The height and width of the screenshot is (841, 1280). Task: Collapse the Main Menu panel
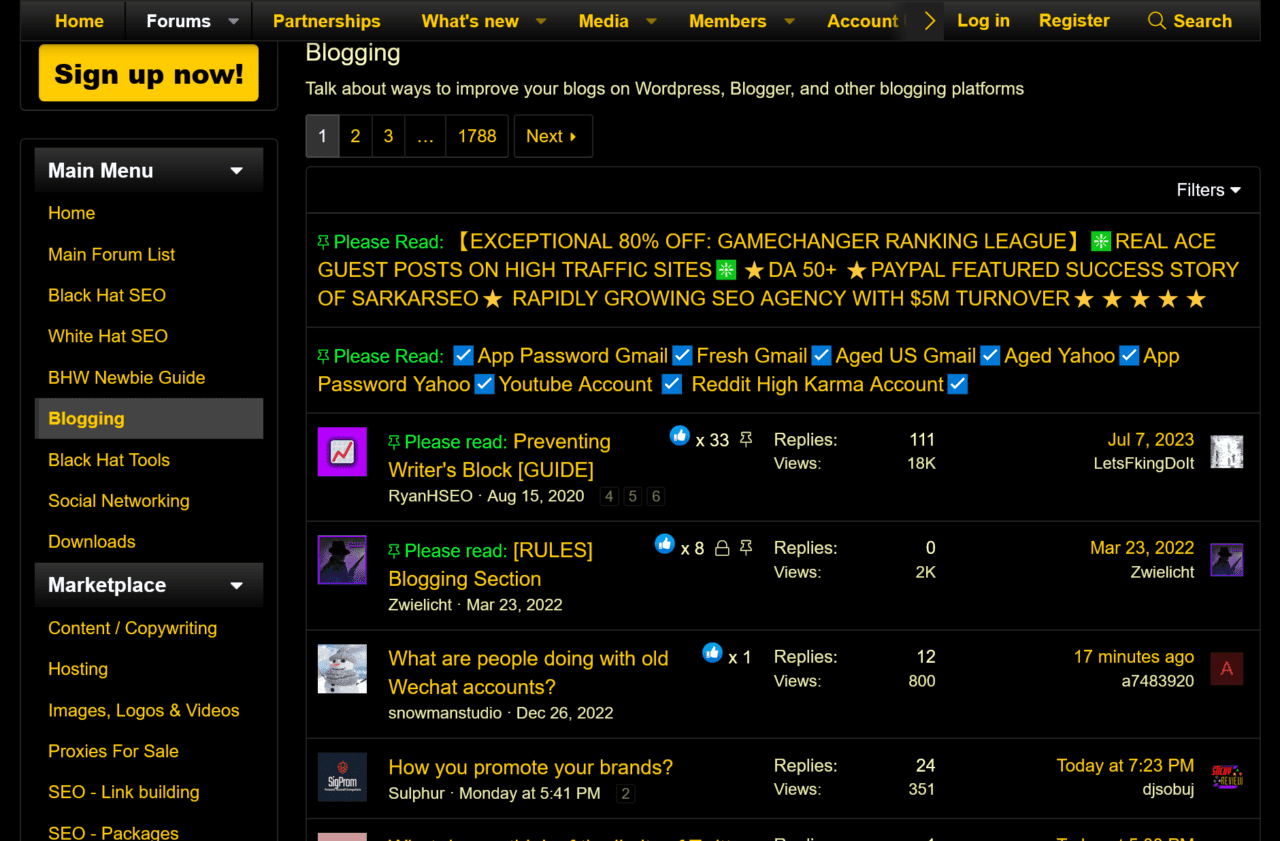pyautogui.click(x=237, y=170)
